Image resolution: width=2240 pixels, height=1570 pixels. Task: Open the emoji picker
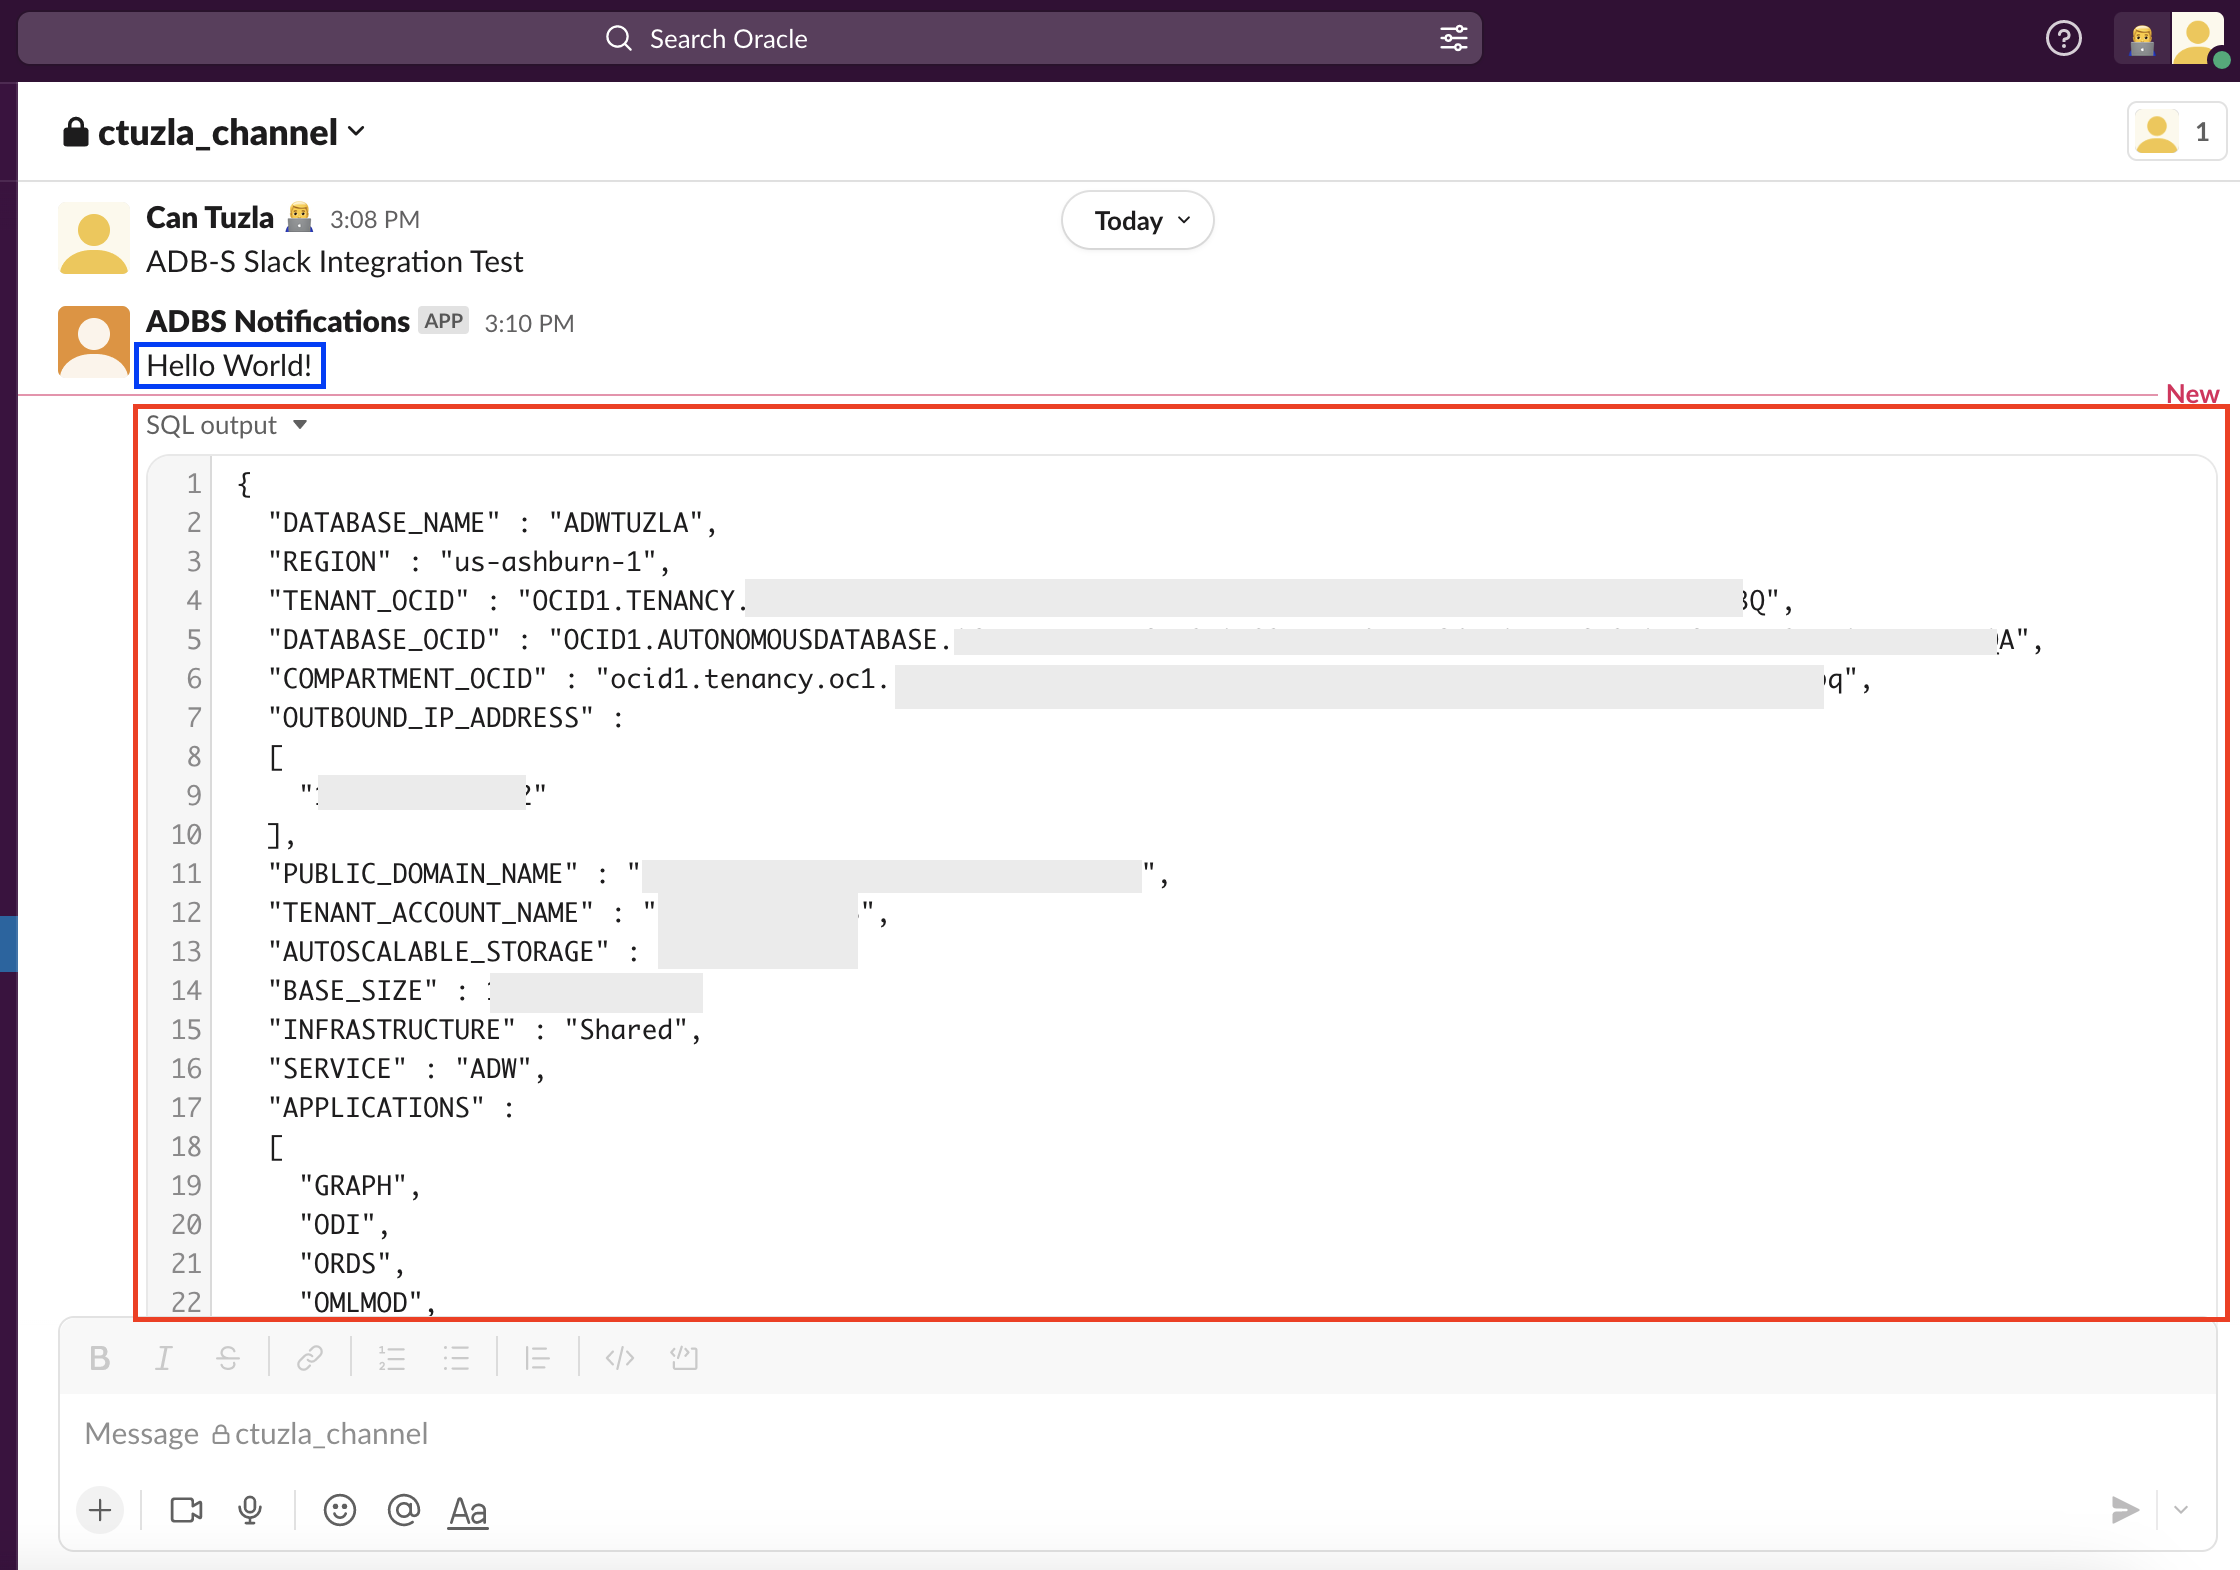click(x=339, y=1510)
